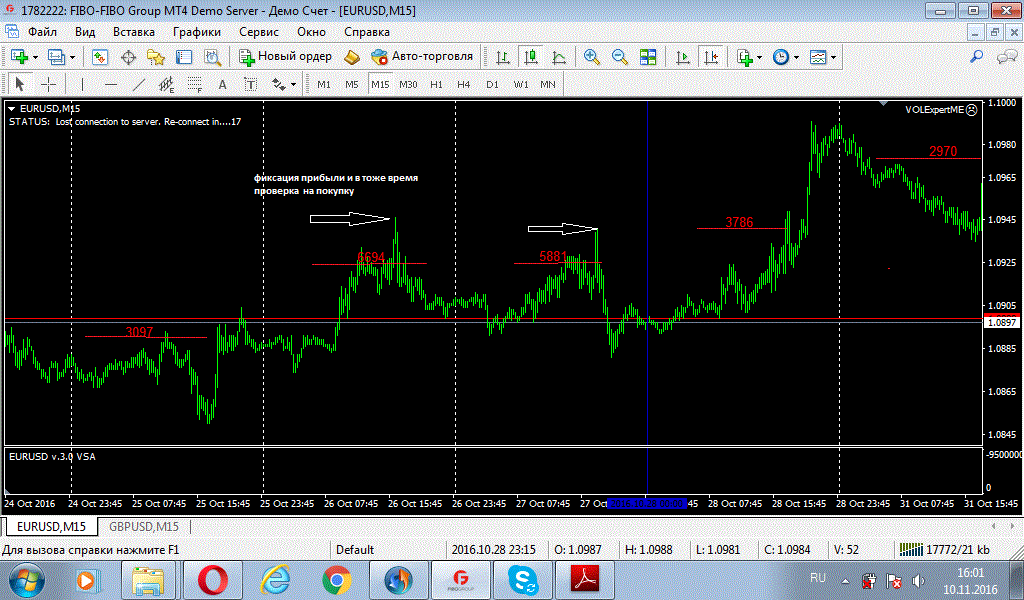This screenshot has width=1024, height=600.
Task: Open the Strategy Tester magnifier icon
Action: (x=212, y=57)
